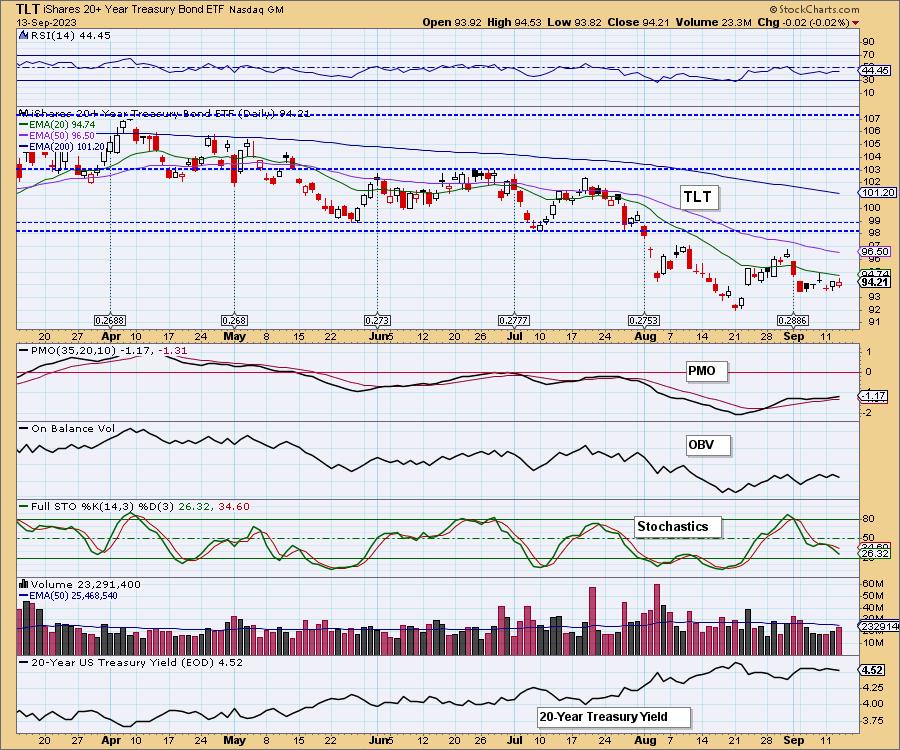Screen dimensions: 900x750
Task: Click the 26.32 stochastics value tag
Action: pyautogui.click(x=875, y=554)
